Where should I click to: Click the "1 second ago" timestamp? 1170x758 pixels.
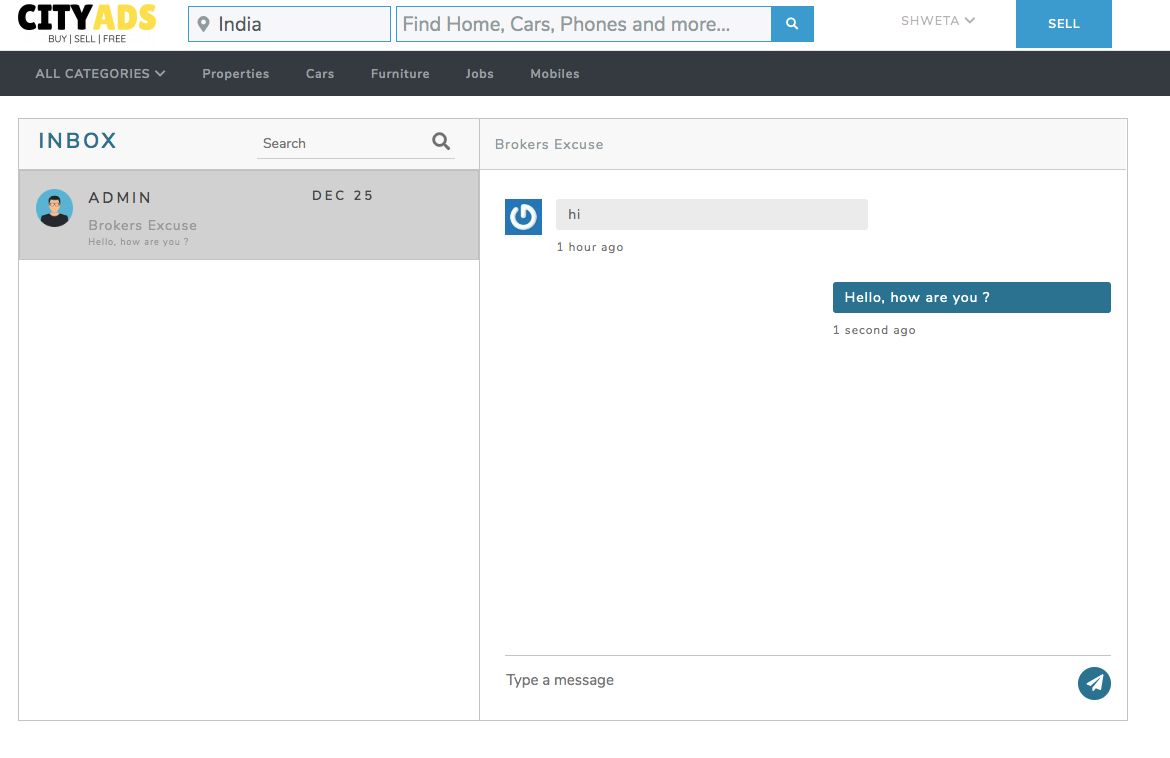coord(875,330)
